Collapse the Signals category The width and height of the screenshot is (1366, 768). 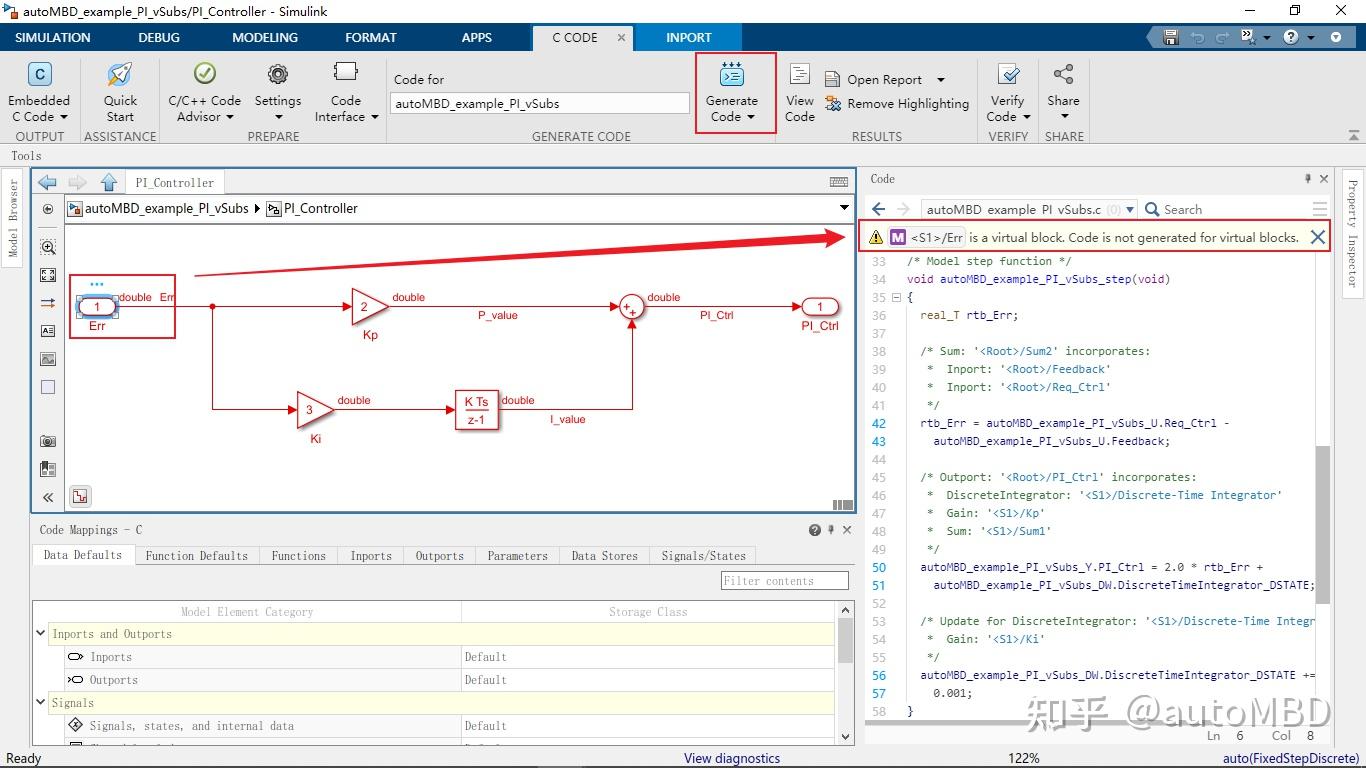pos(41,703)
